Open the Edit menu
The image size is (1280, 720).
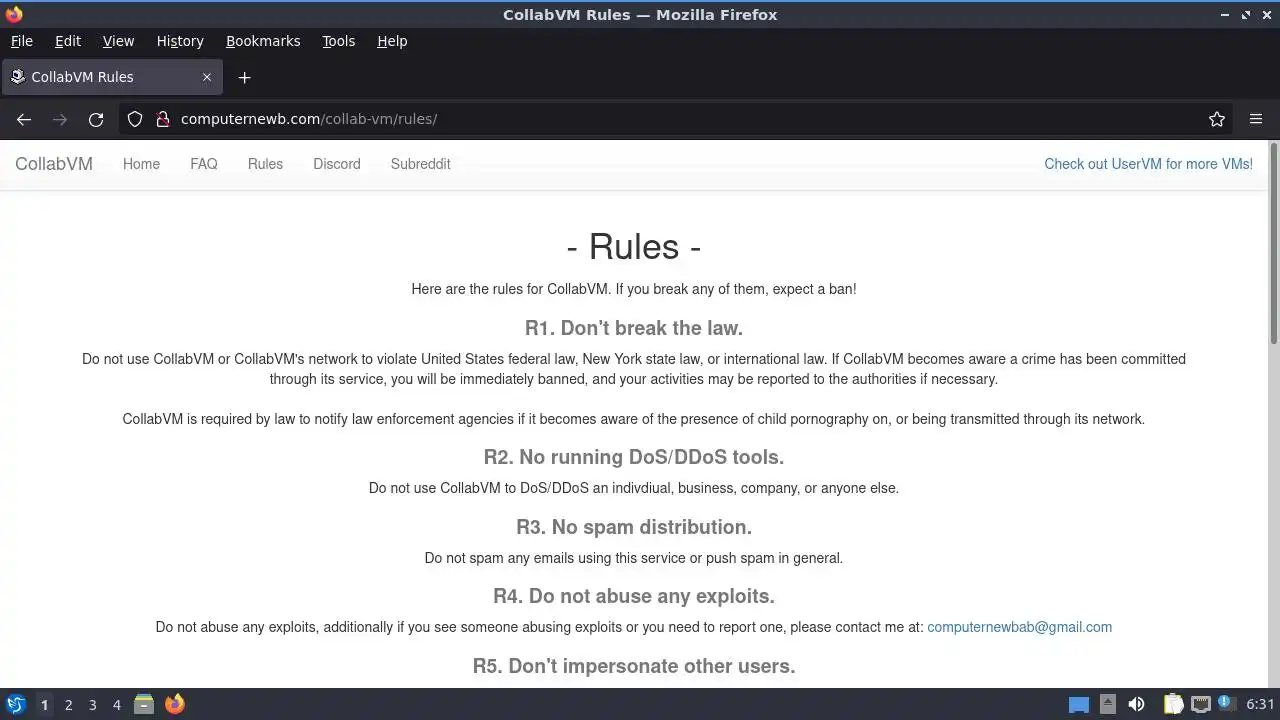[68, 41]
